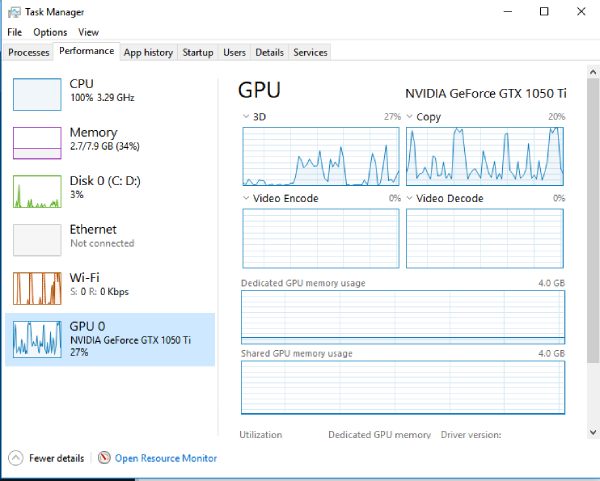Screen dimensions: 600x481
Task: Click the Fewer details arrow icon
Action: [x=16, y=458]
